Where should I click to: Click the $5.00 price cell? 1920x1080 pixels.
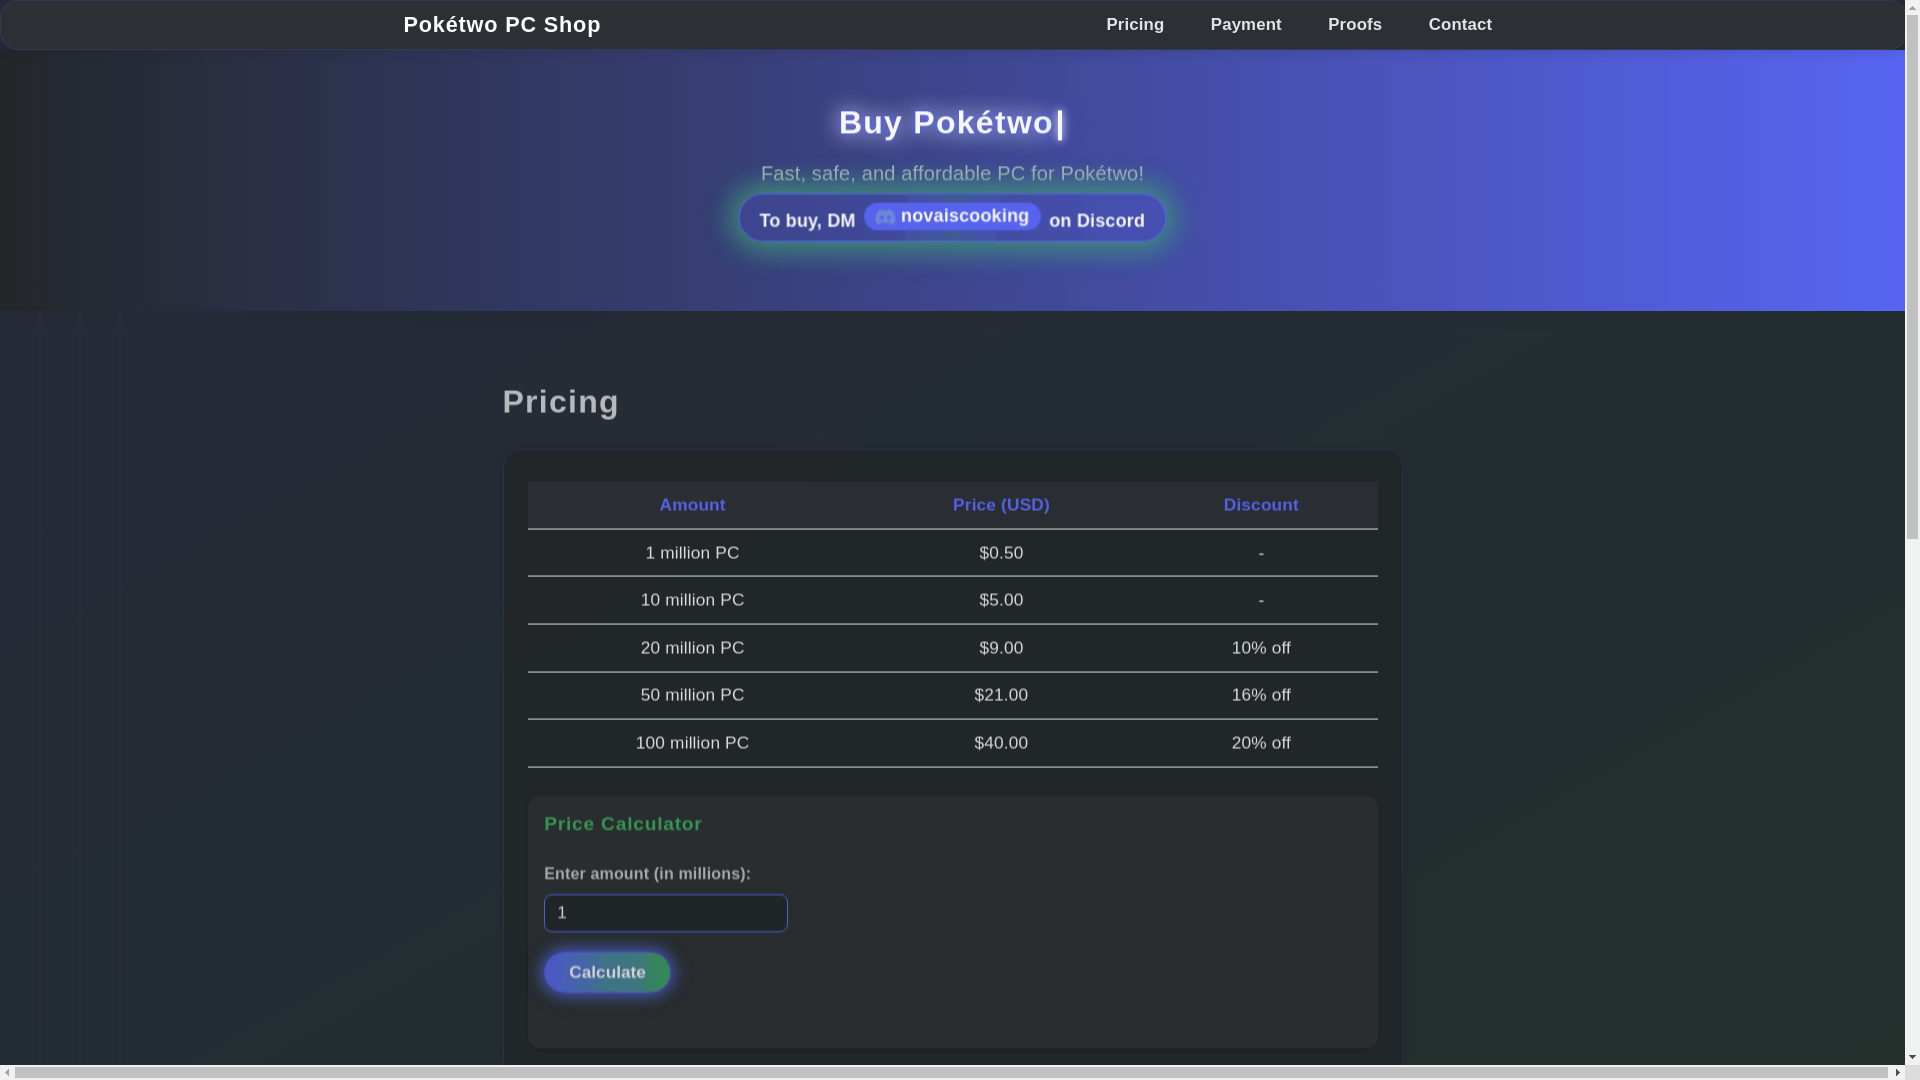(x=1001, y=600)
